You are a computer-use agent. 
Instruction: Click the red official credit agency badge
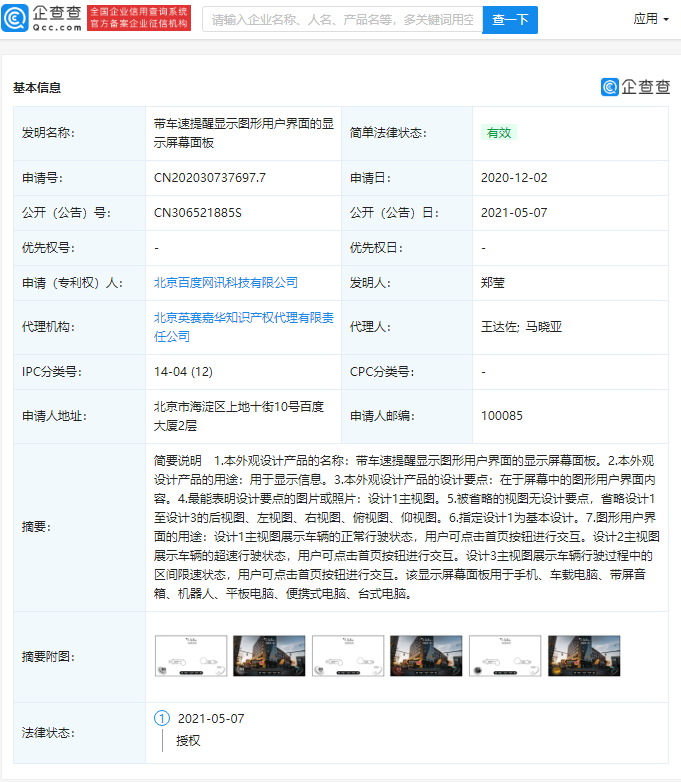(x=139, y=18)
